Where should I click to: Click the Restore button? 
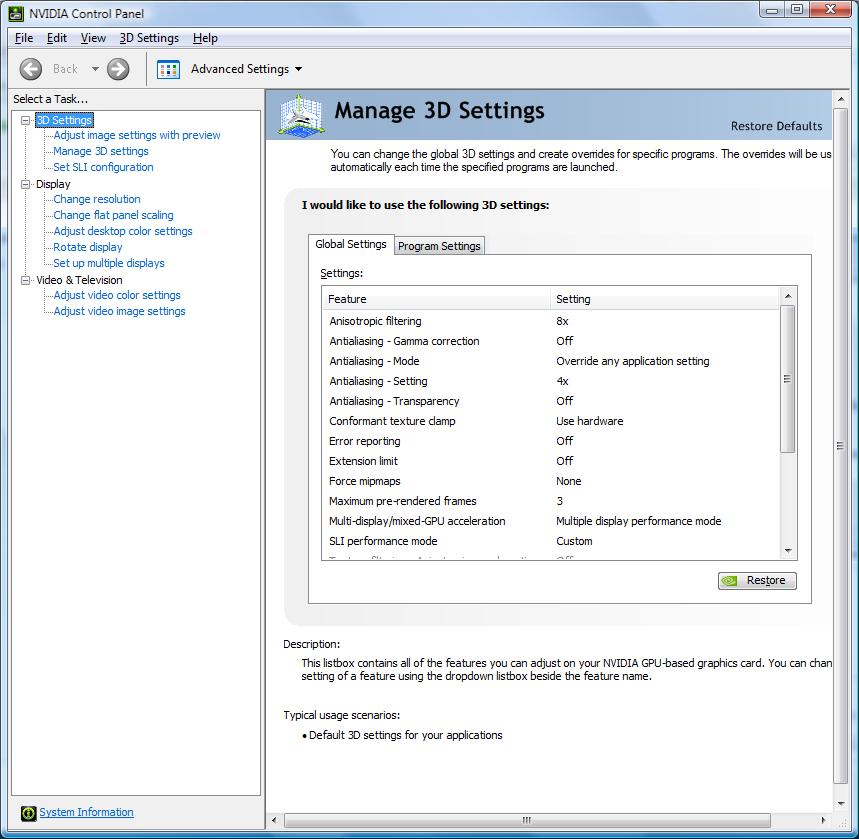pyautogui.click(x=757, y=580)
